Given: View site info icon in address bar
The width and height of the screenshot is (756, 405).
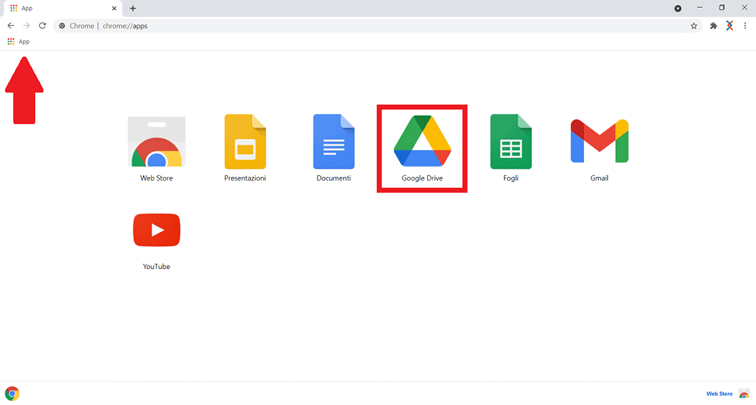Looking at the screenshot, I should tap(62, 26).
